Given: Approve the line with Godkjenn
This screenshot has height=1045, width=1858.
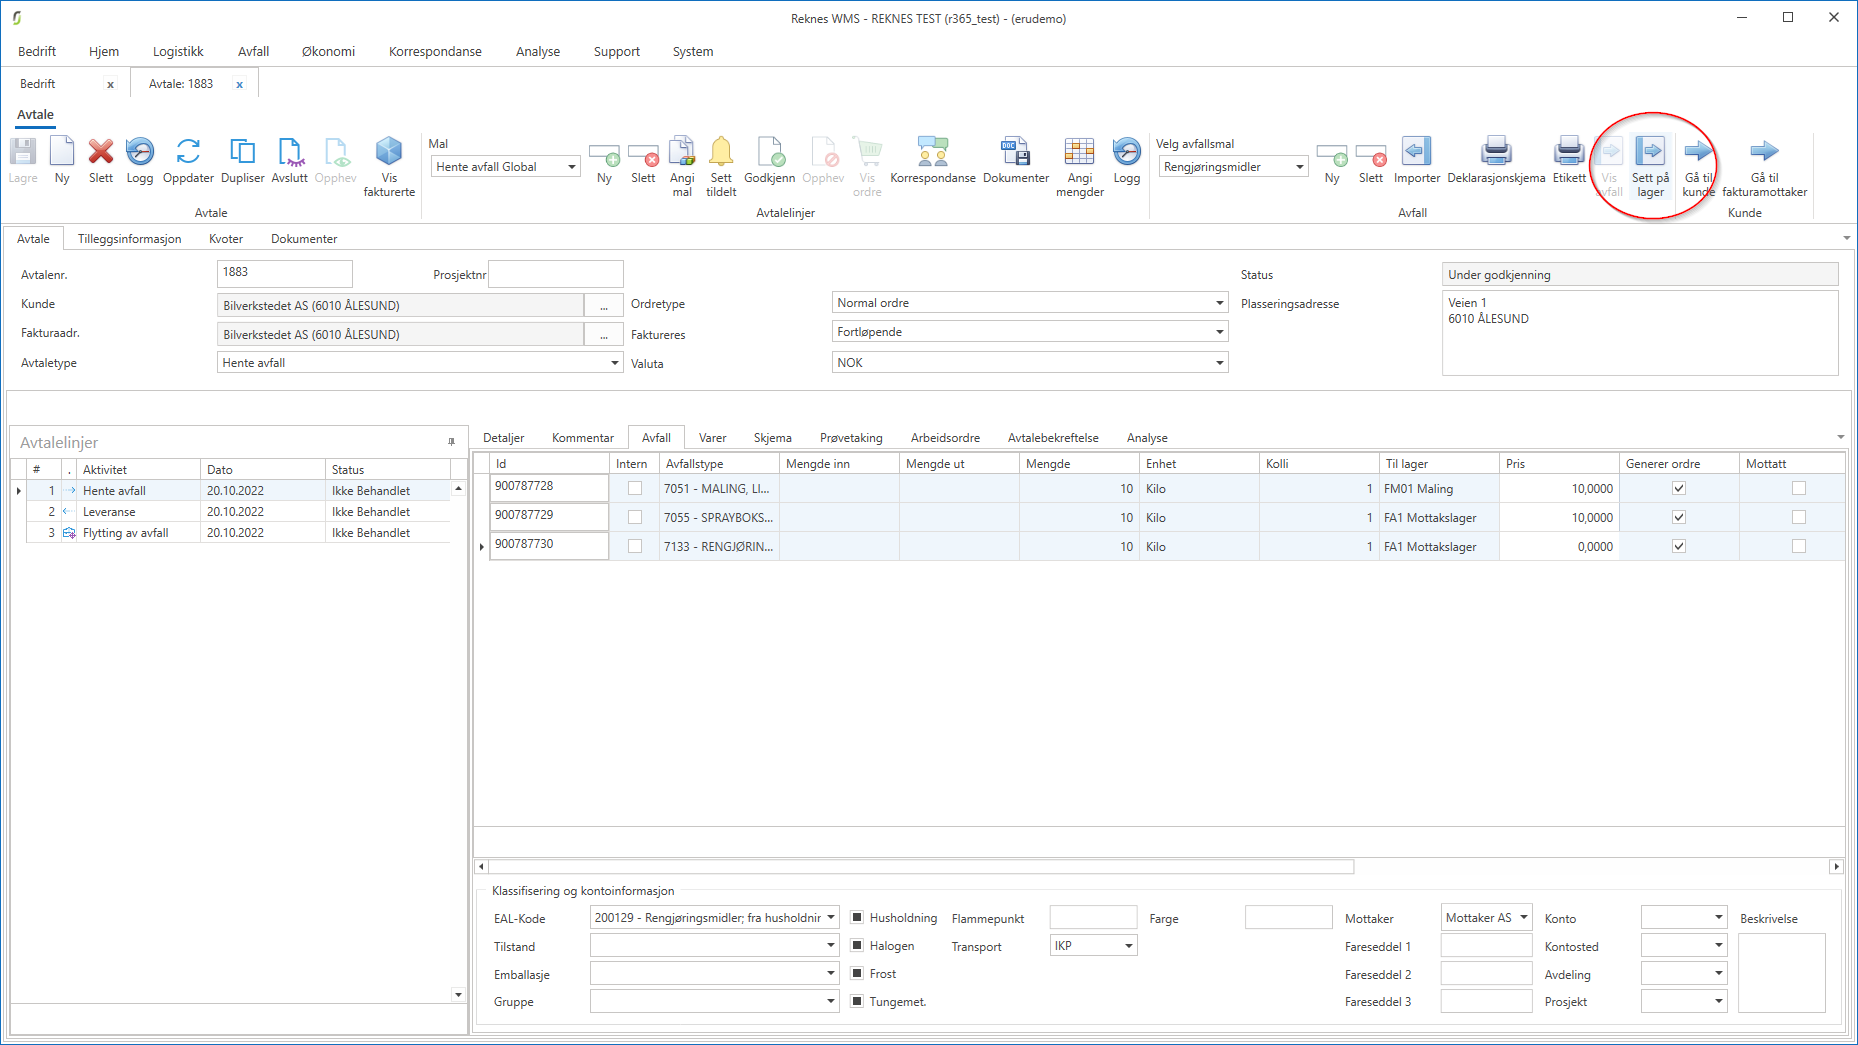Looking at the screenshot, I should pos(770,161).
